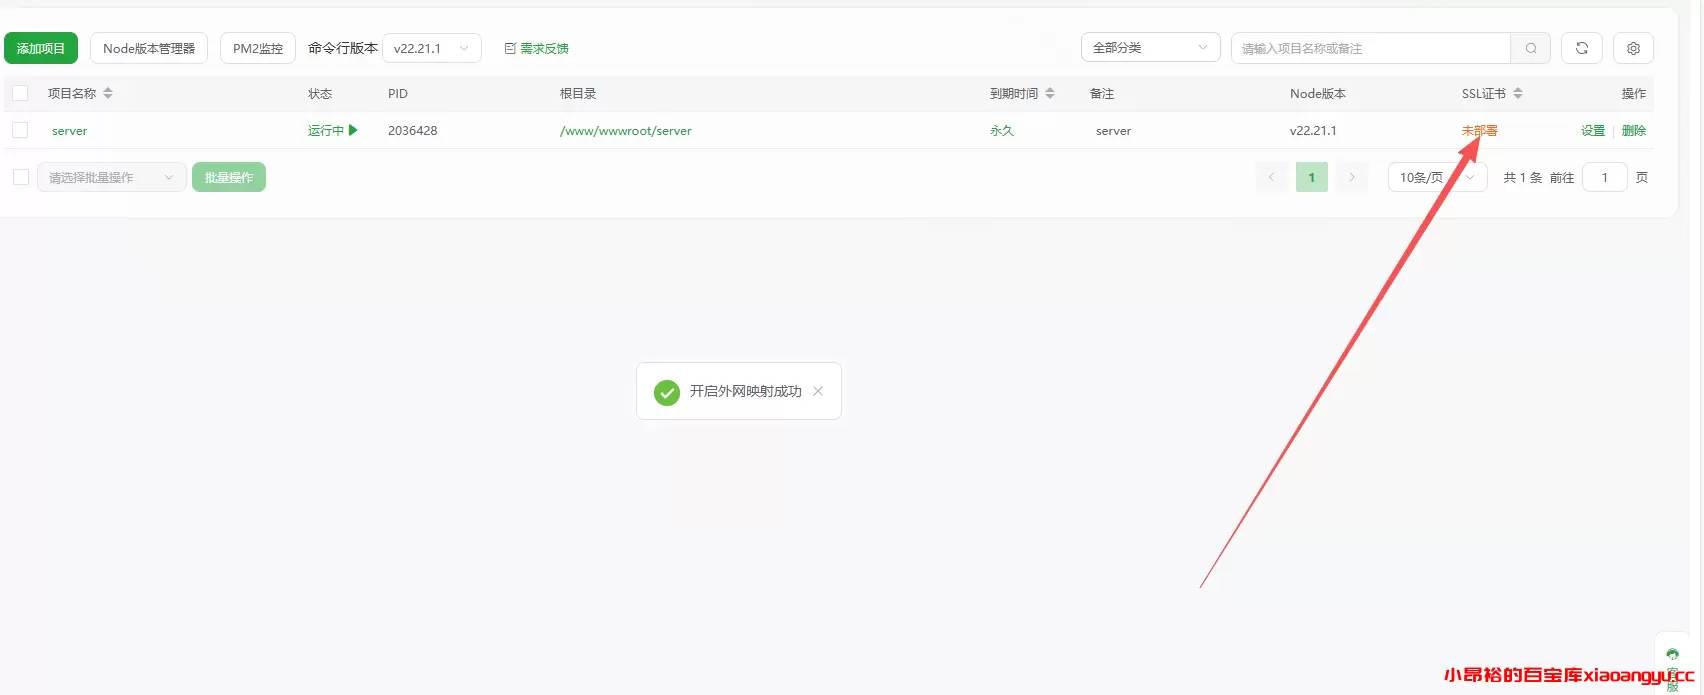The width and height of the screenshot is (1704, 695).
Task: Click the 状态 column header
Action: (x=320, y=93)
